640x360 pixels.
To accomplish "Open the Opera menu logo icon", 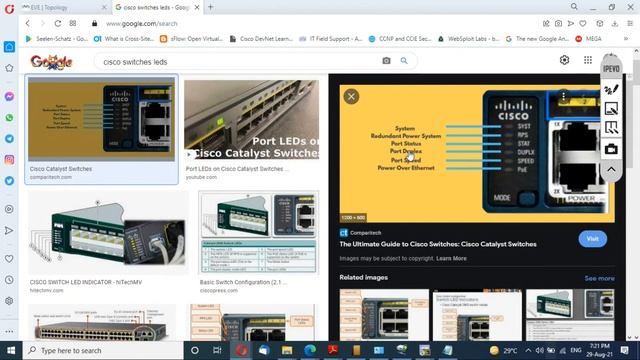I will (x=9, y=9).
